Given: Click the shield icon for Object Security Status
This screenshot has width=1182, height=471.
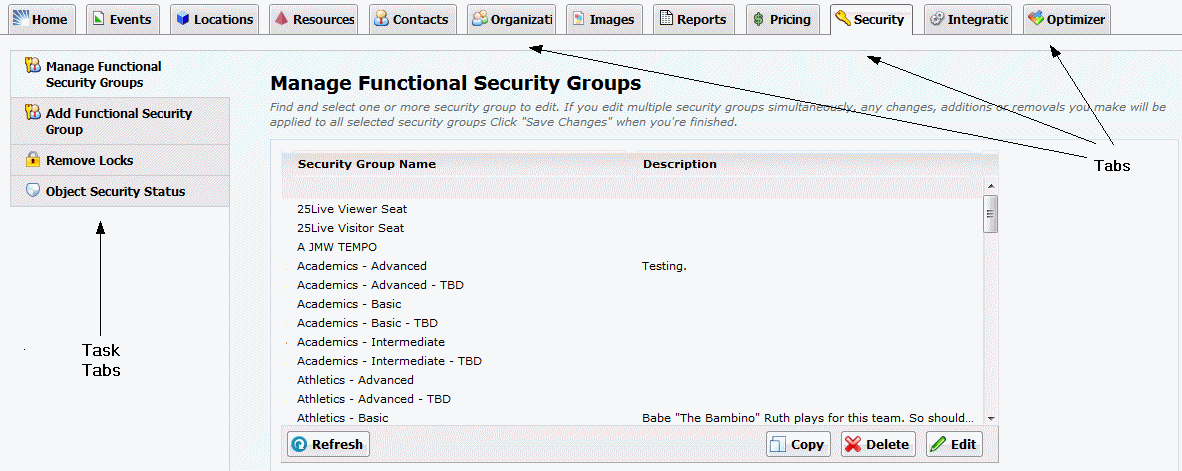Looking at the screenshot, I should coord(32,191).
